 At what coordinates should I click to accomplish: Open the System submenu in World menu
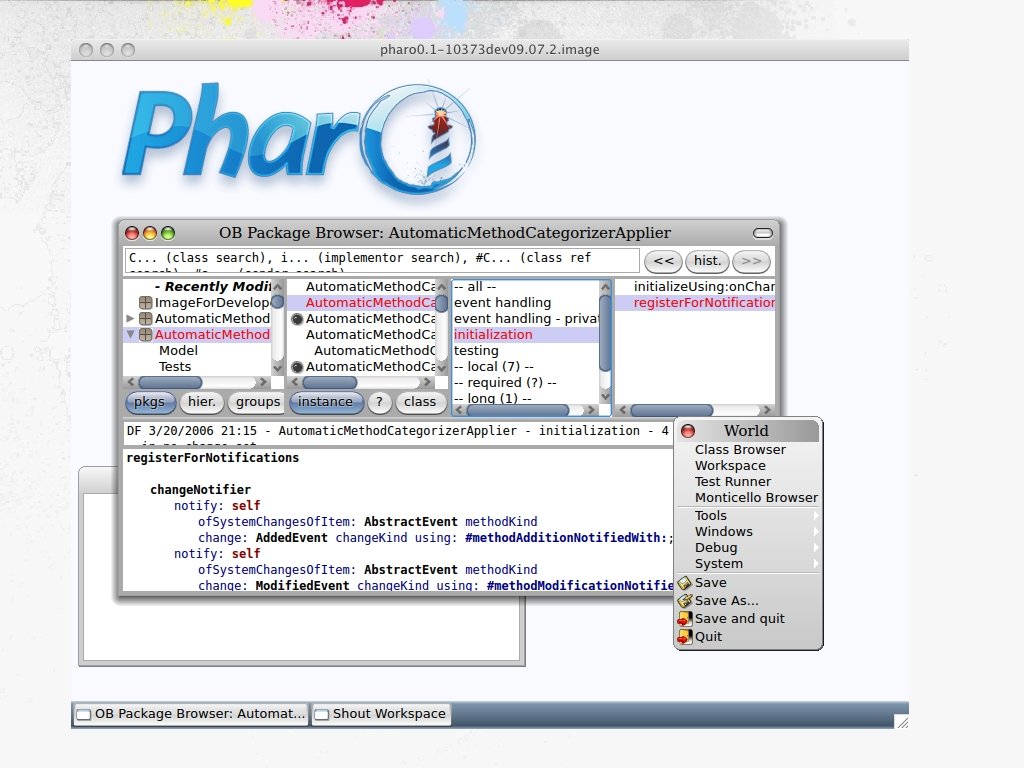(x=747, y=564)
